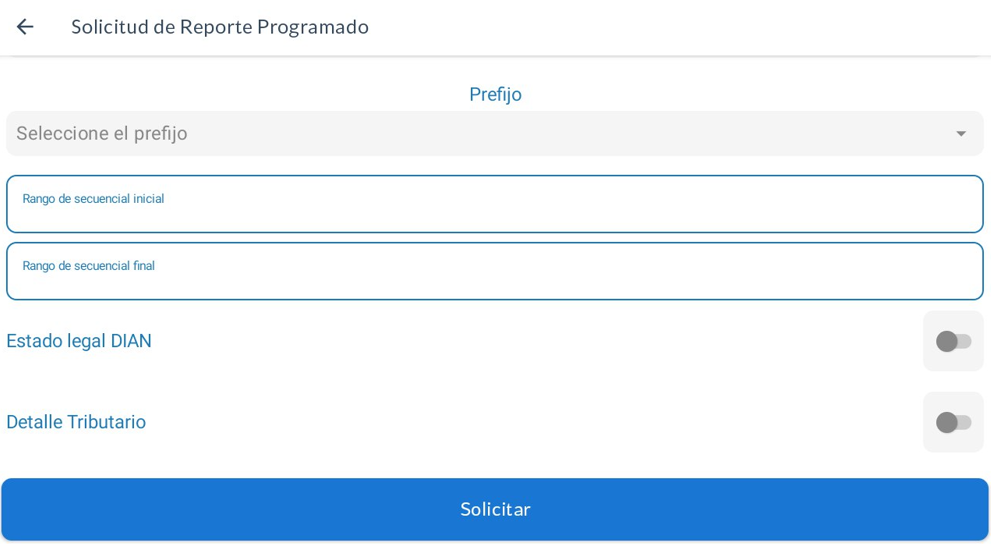The height and width of the screenshot is (544, 991).
Task: Click the 'Solicitud de Reporte Programado' title
Action: coord(220,27)
